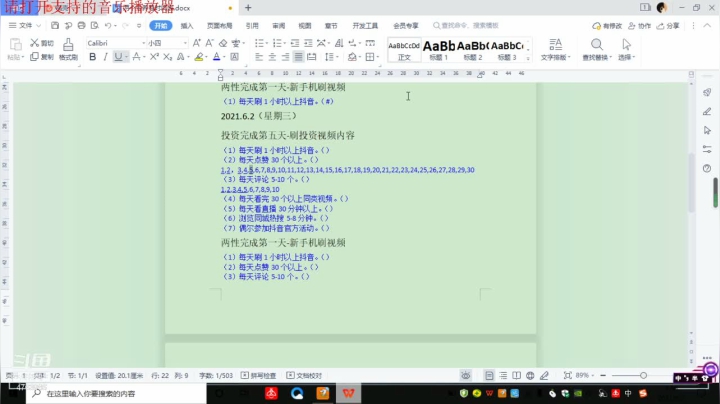Screen dimensions: 720x404
Task: Open the font size (小四) dropdown
Action: click(185, 43)
